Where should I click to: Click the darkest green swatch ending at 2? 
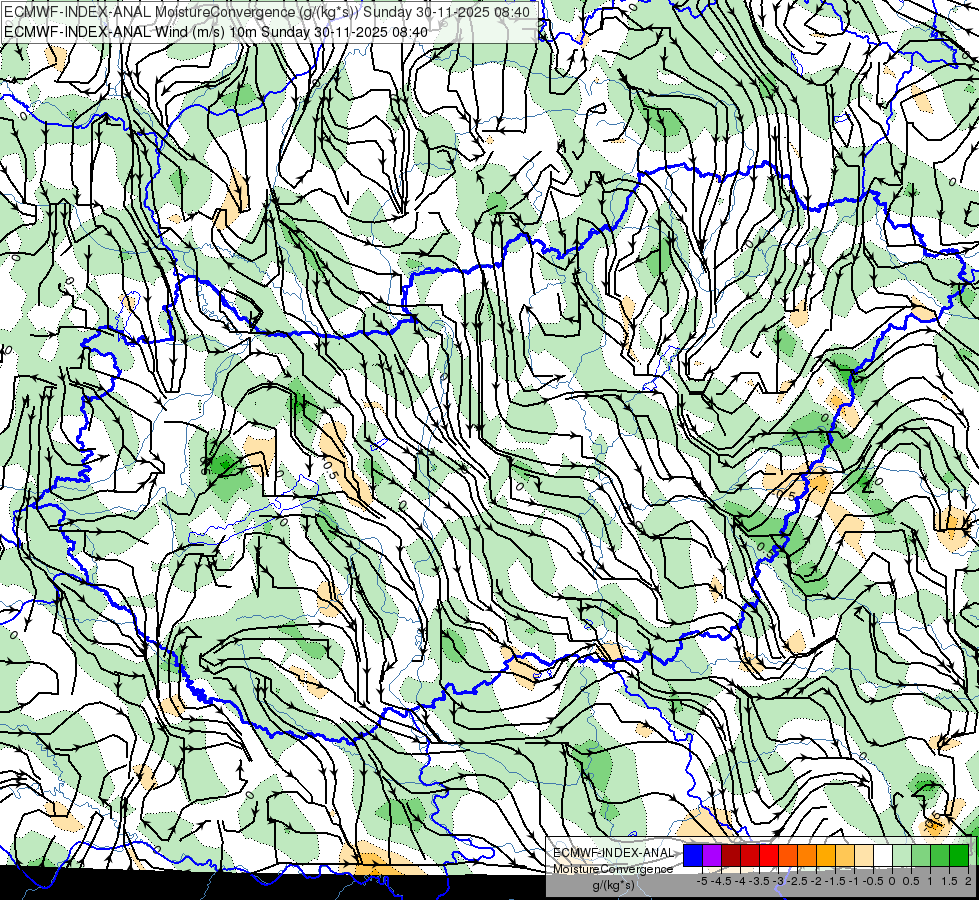(958, 855)
